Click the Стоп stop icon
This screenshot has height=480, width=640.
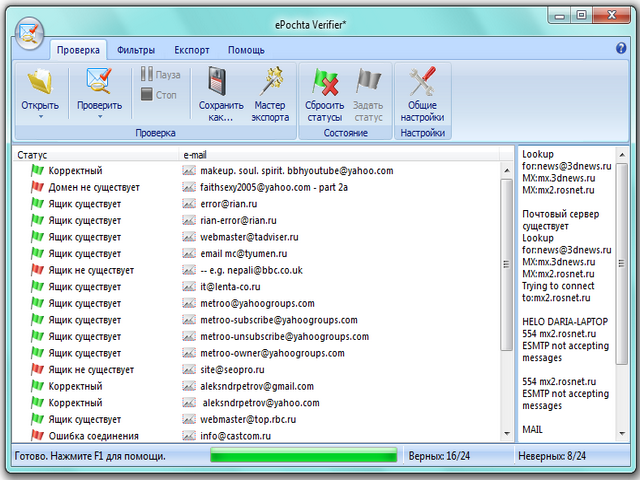147,94
